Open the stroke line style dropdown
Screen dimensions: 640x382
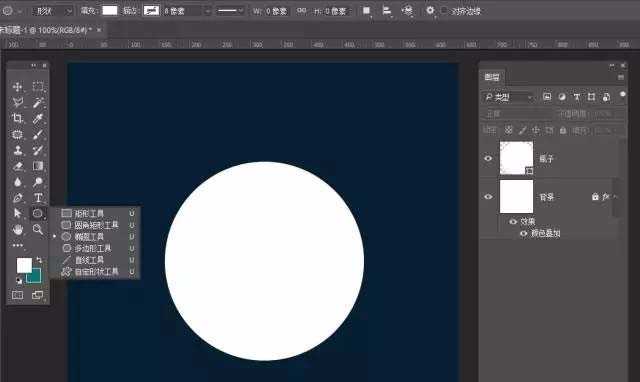click(x=230, y=11)
